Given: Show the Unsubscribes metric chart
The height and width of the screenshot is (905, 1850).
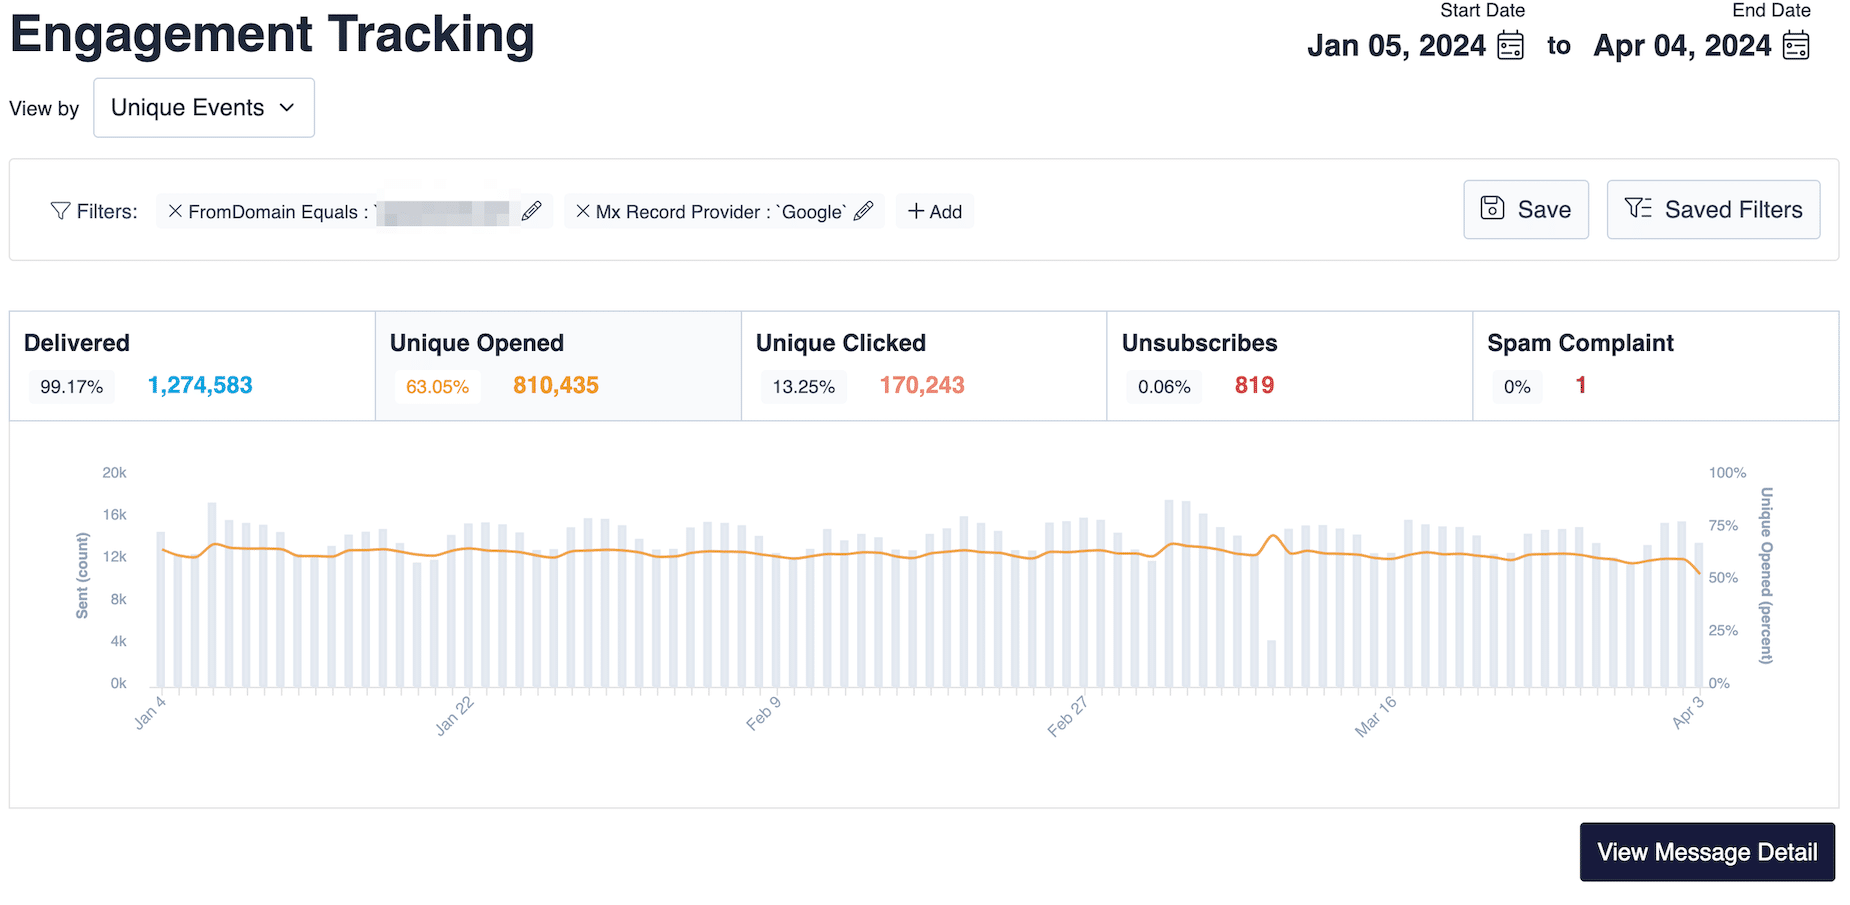Looking at the screenshot, I should (1289, 365).
